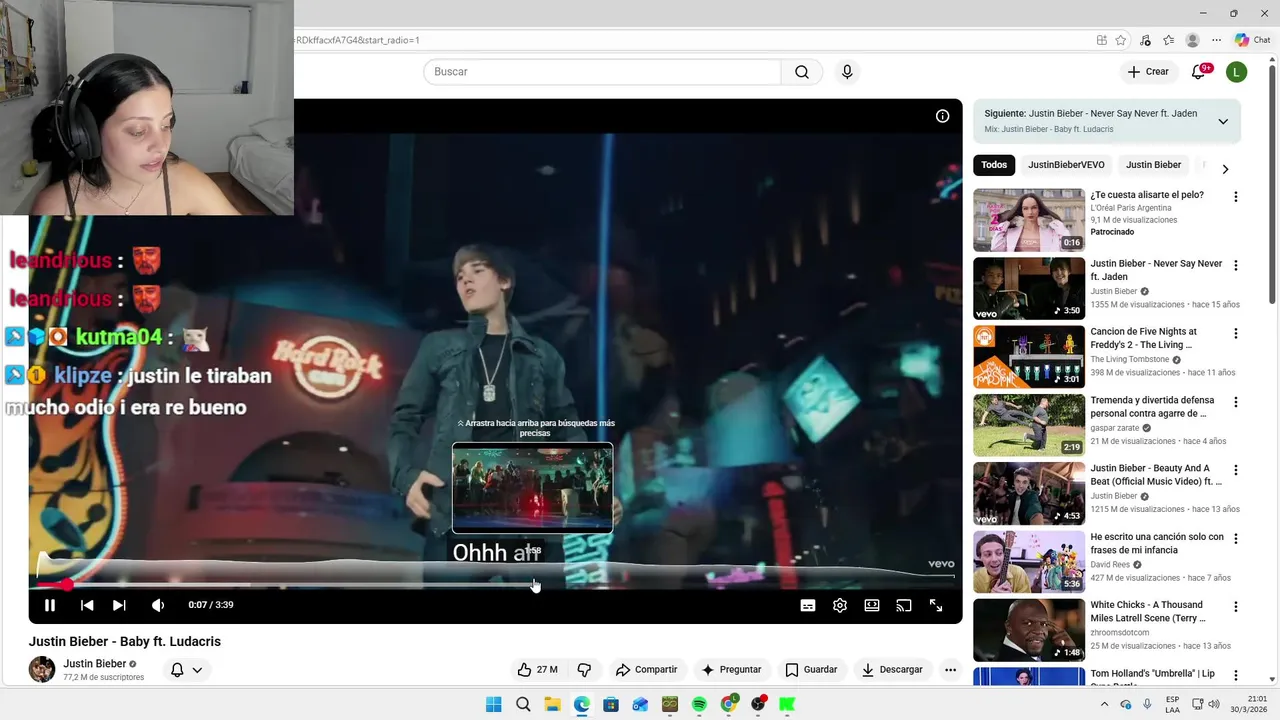Open the subscription notification bell dropdown

pos(186,670)
